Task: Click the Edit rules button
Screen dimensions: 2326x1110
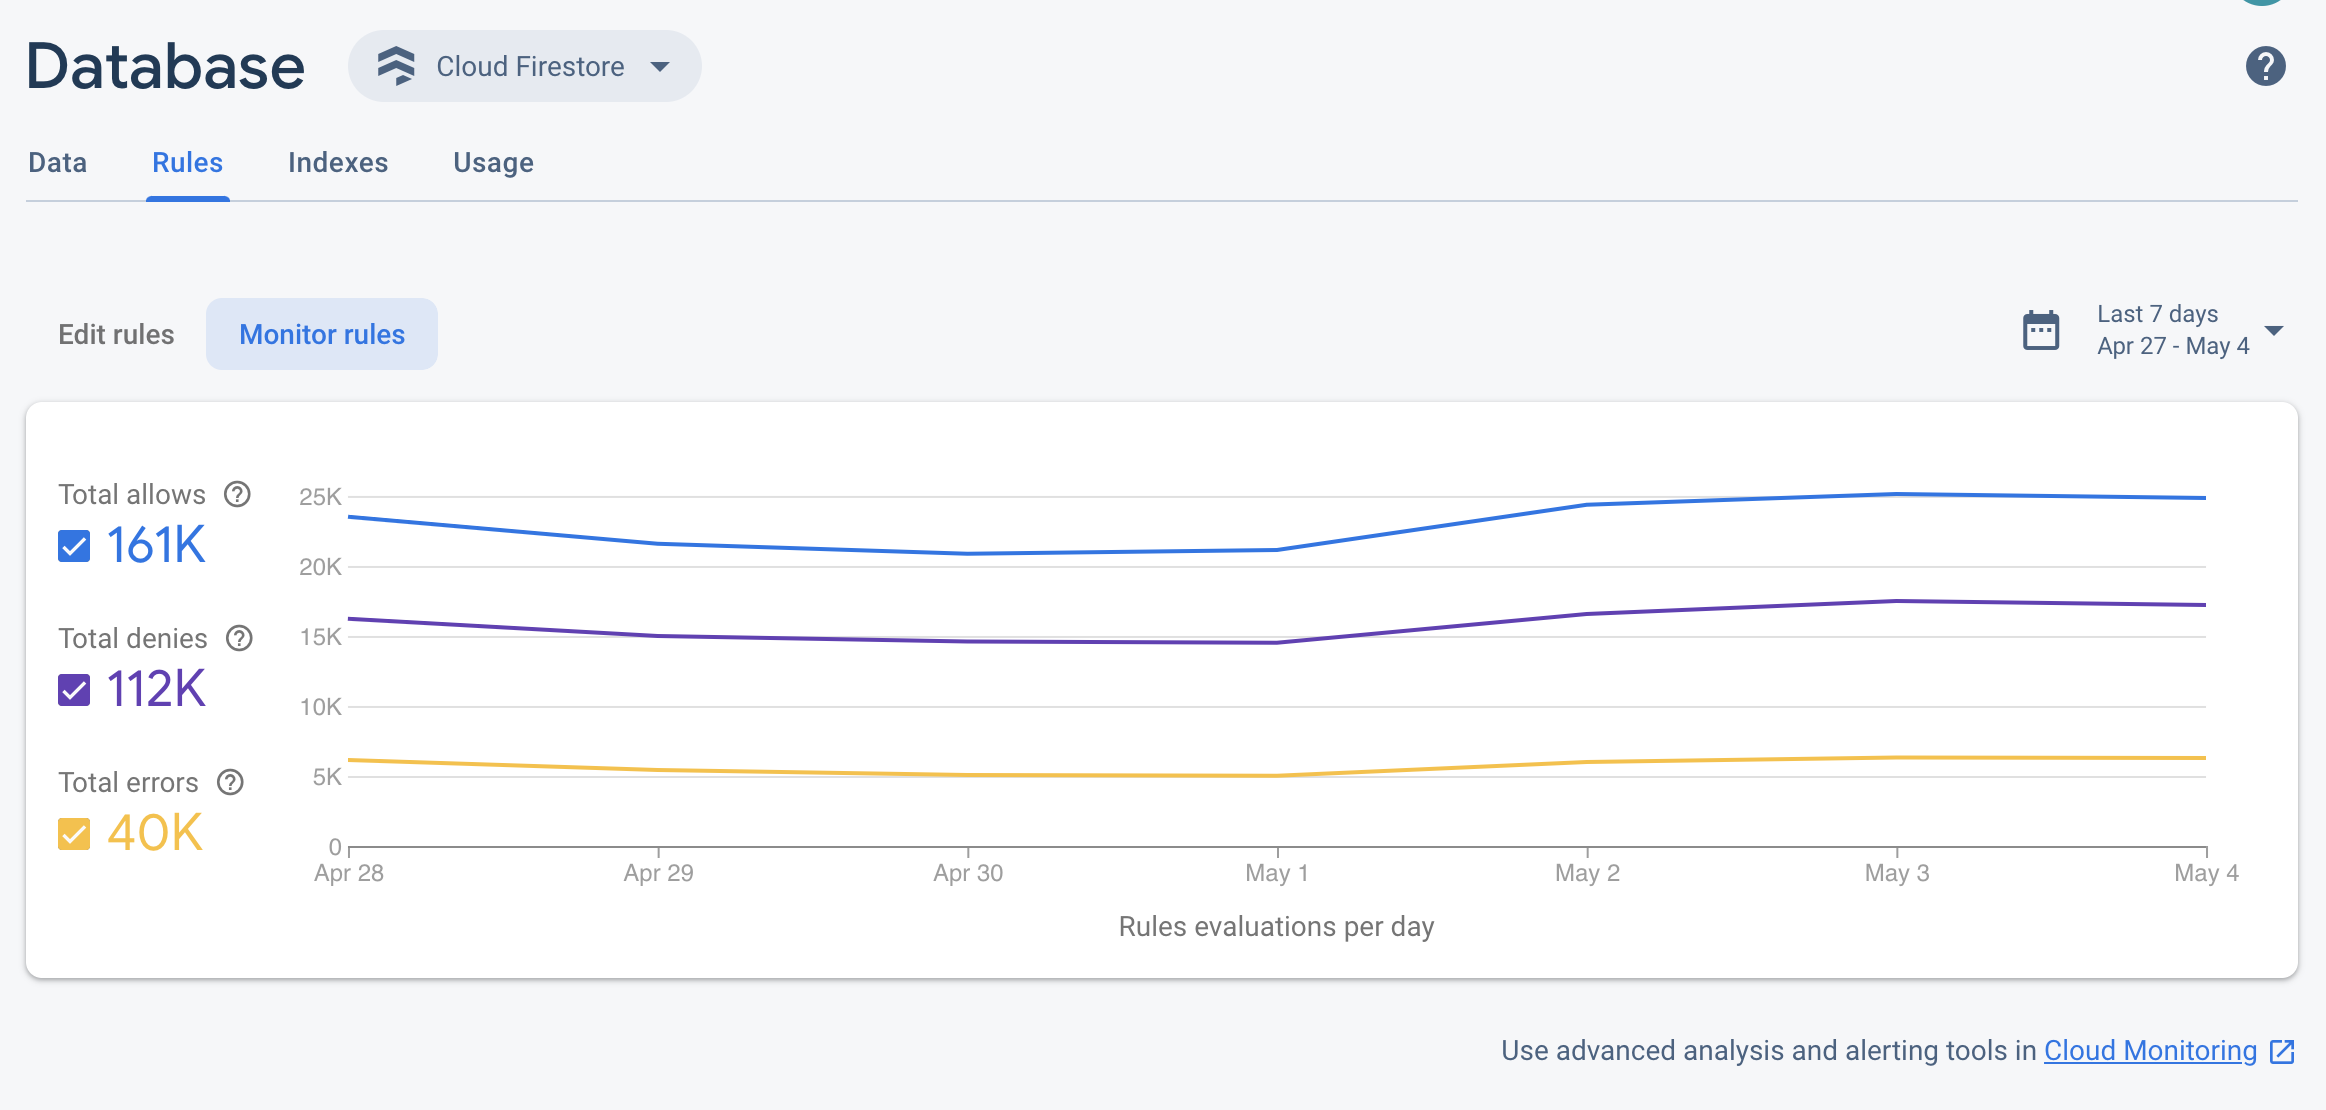Action: point(114,334)
